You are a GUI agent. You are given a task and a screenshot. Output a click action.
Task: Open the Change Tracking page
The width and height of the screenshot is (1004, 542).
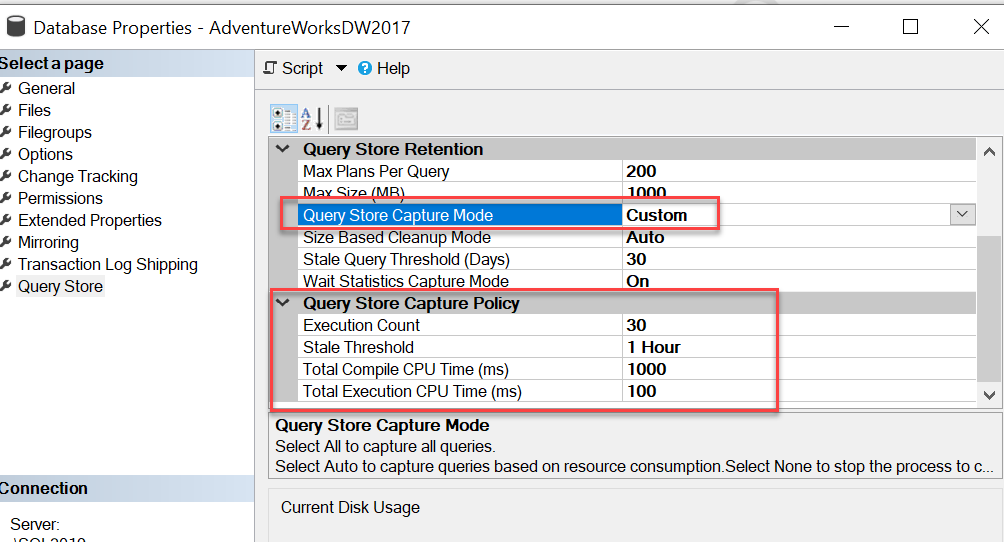[x=77, y=176]
